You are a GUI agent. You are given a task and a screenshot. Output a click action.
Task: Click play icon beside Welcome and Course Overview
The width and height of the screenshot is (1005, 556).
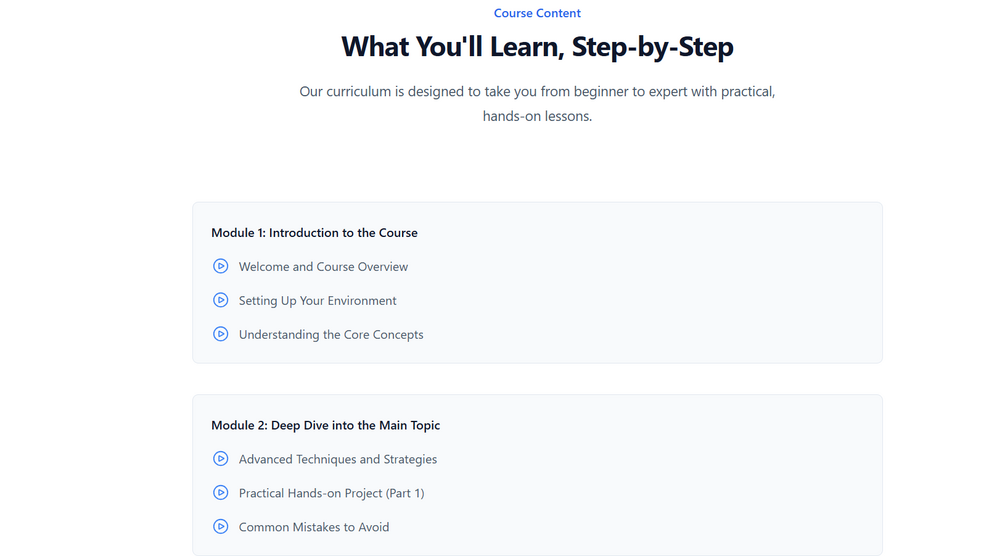click(221, 266)
